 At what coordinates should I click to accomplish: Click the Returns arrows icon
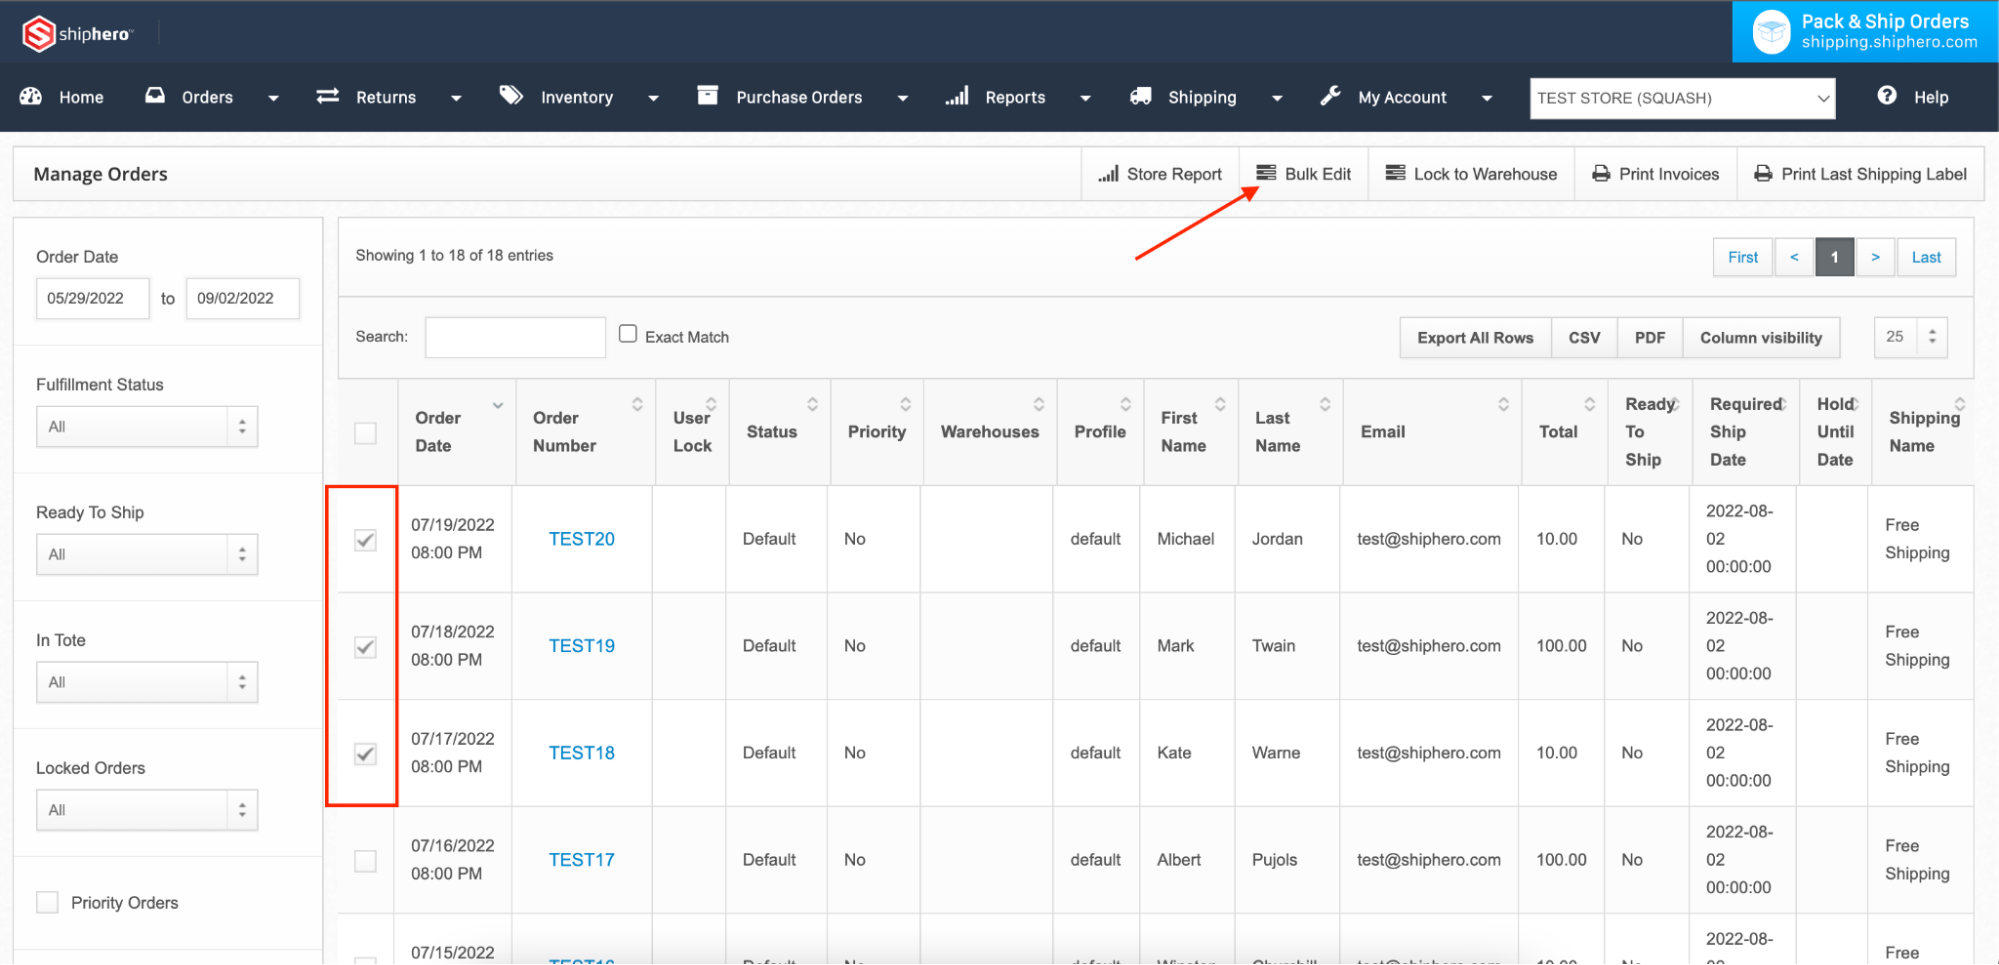(328, 96)
